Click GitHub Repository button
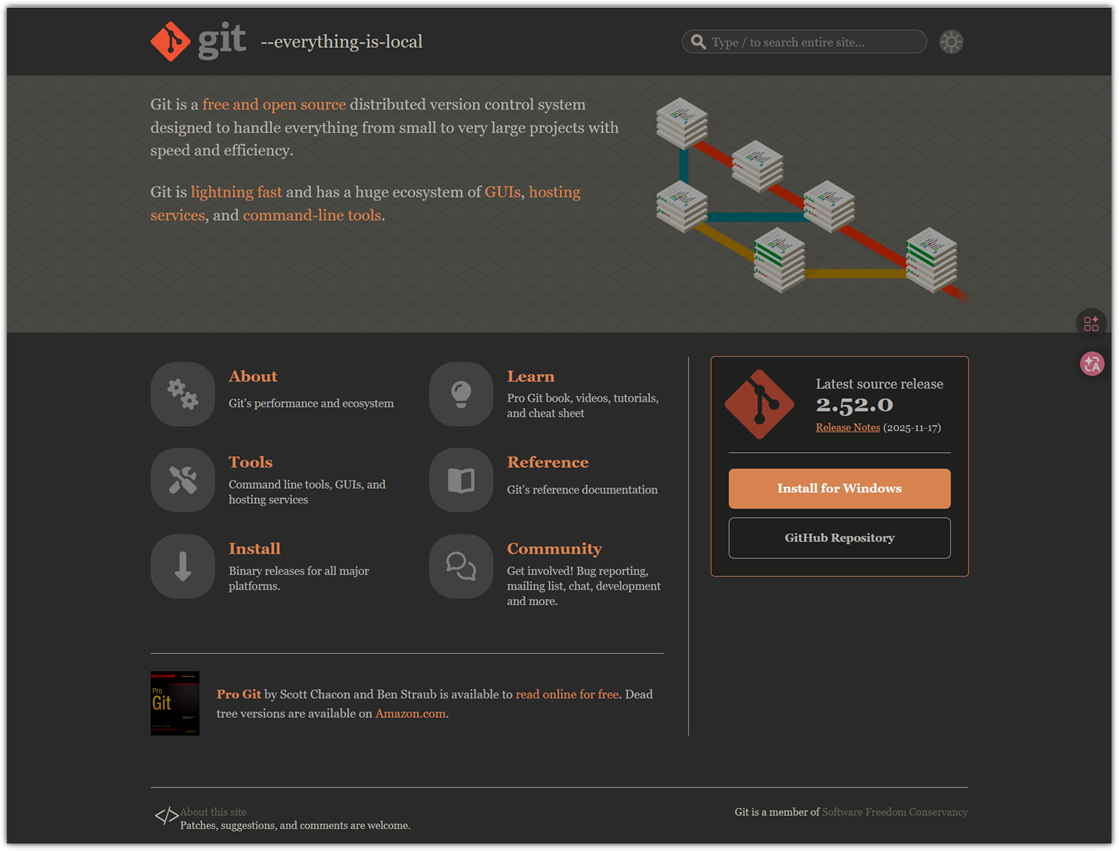Screen dimensions: 1119x851 839,538
